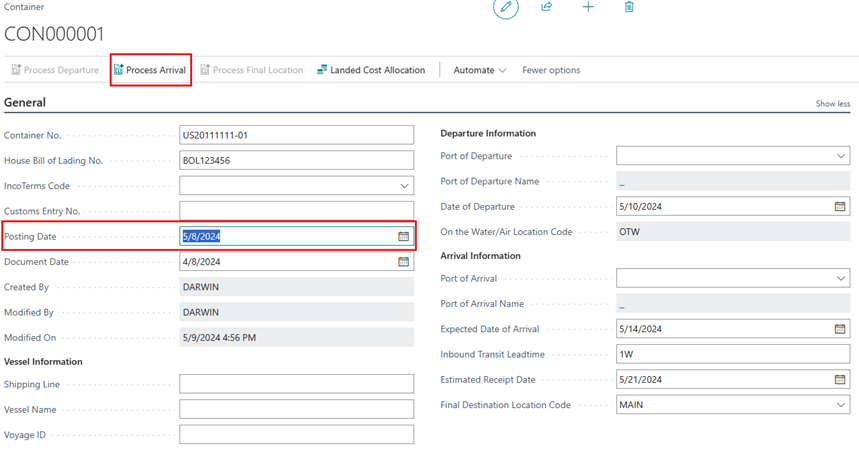
Task: Click the Inbound Transit Leadtime field
Action: (732, 354)
